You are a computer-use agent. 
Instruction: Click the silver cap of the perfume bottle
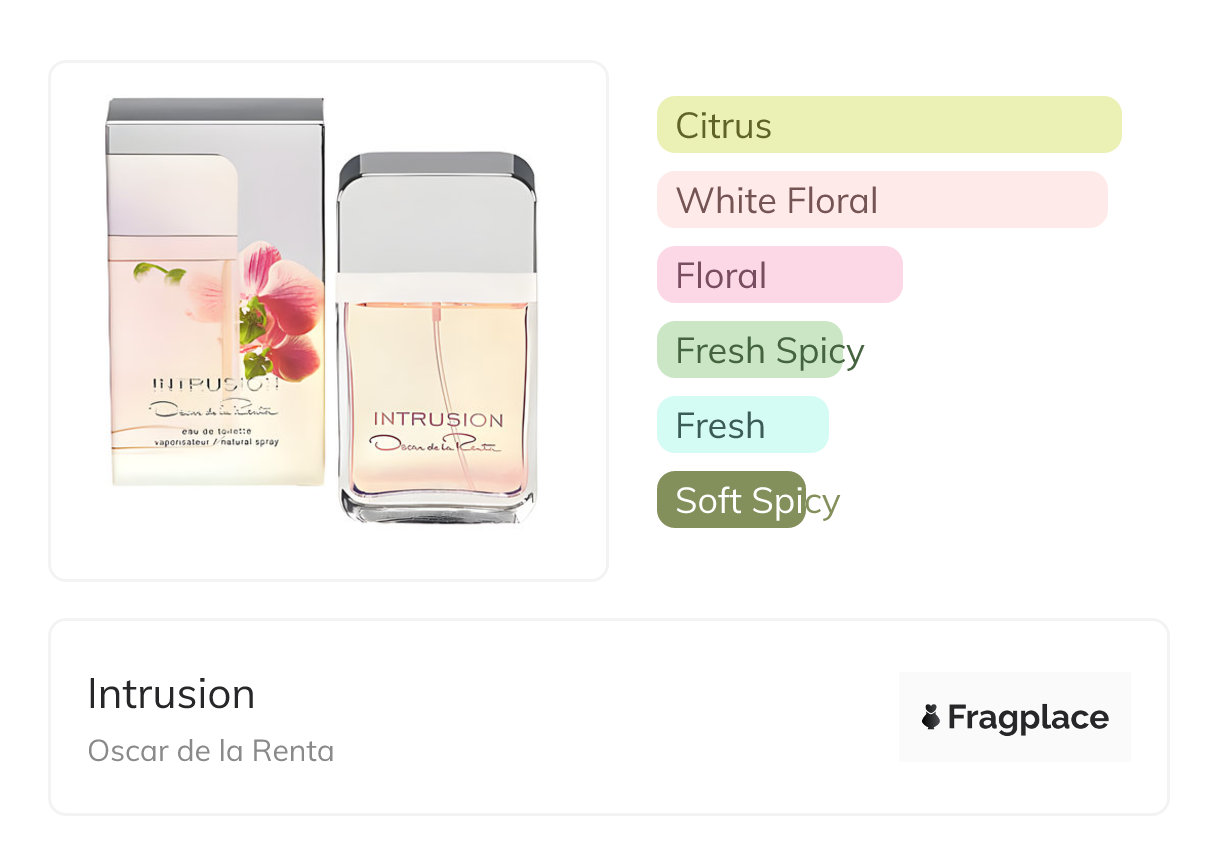coord(436,212)
